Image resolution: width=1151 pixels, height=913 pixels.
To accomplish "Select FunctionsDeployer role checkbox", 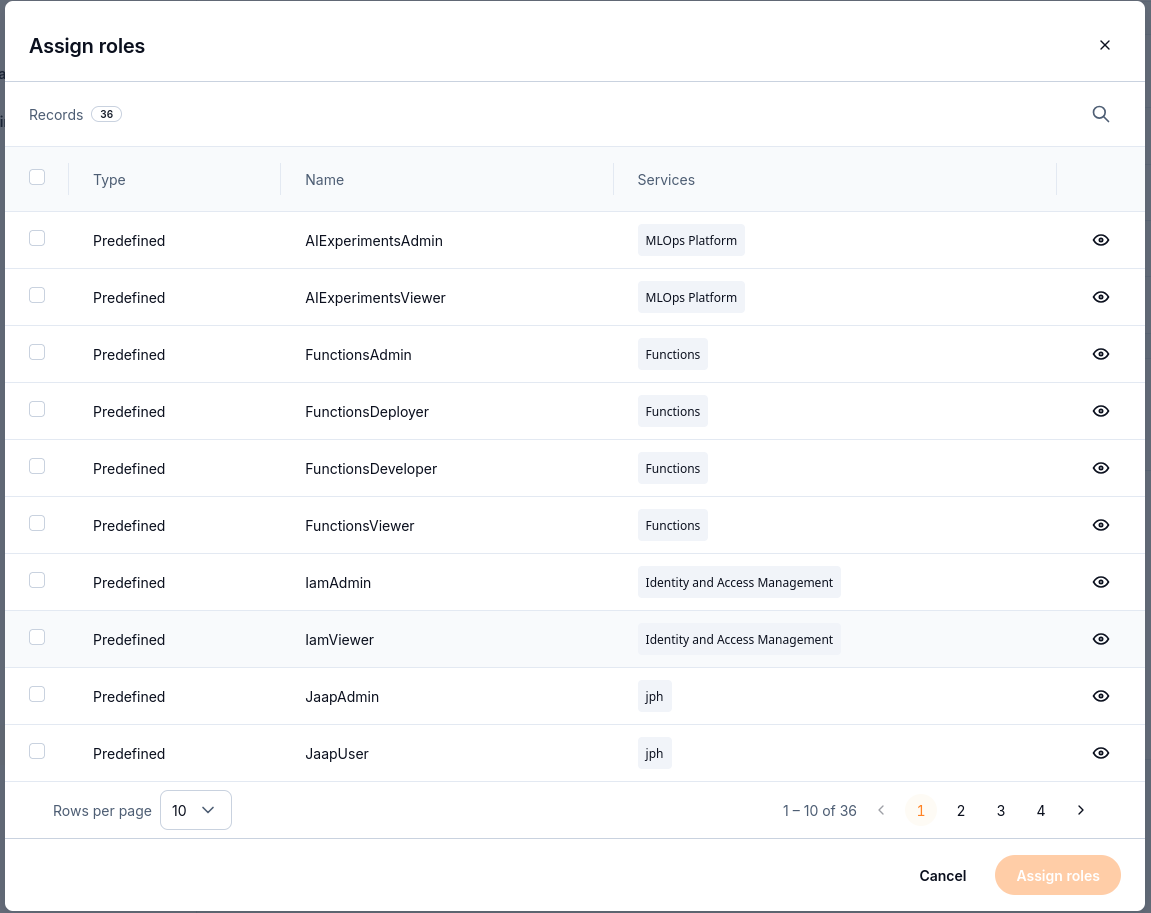I will pyautogui.click(x=37, y=409).
